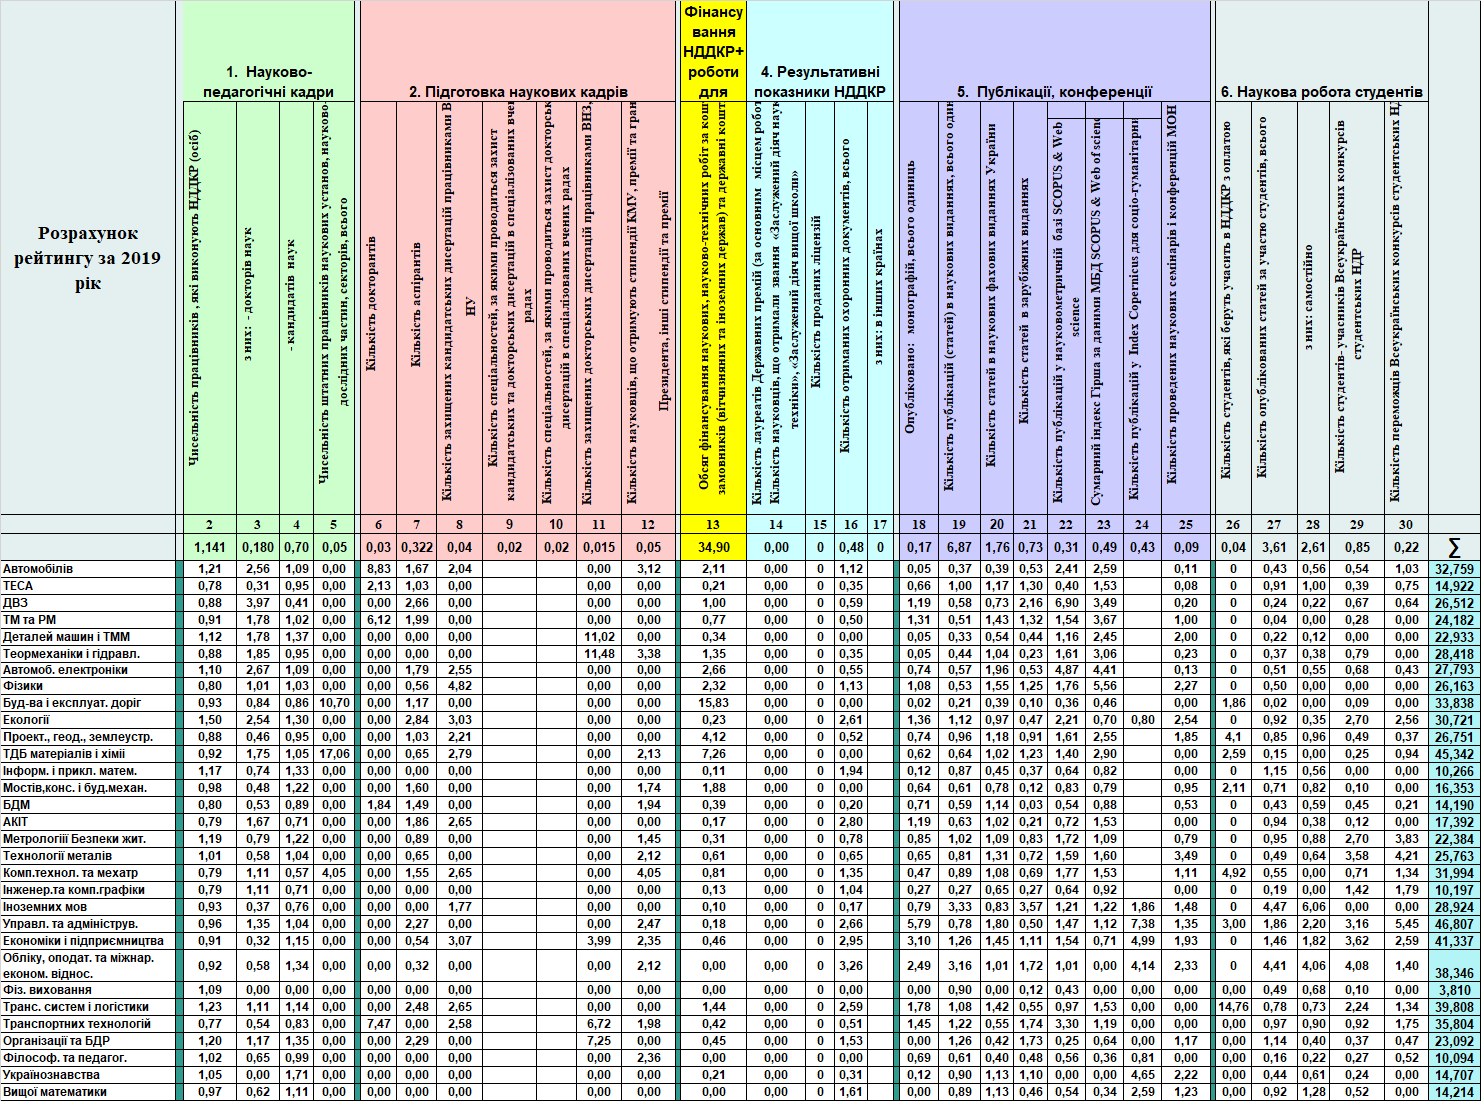Viewport: 1481px width, 1101px height.
Task: Click the total '46,807' in the sum column
Action: [x=1454, y=924]
